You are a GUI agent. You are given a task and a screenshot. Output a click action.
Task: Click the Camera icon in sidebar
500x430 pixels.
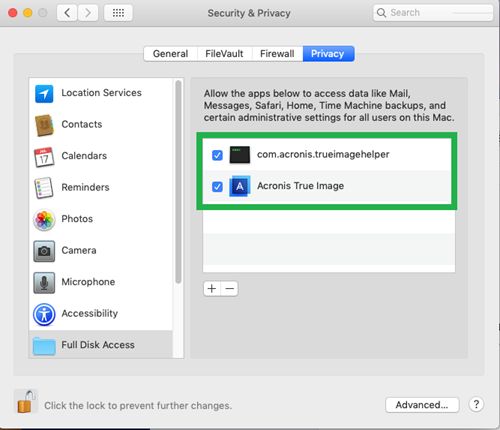pyautogui.click(x=44, y=251)
